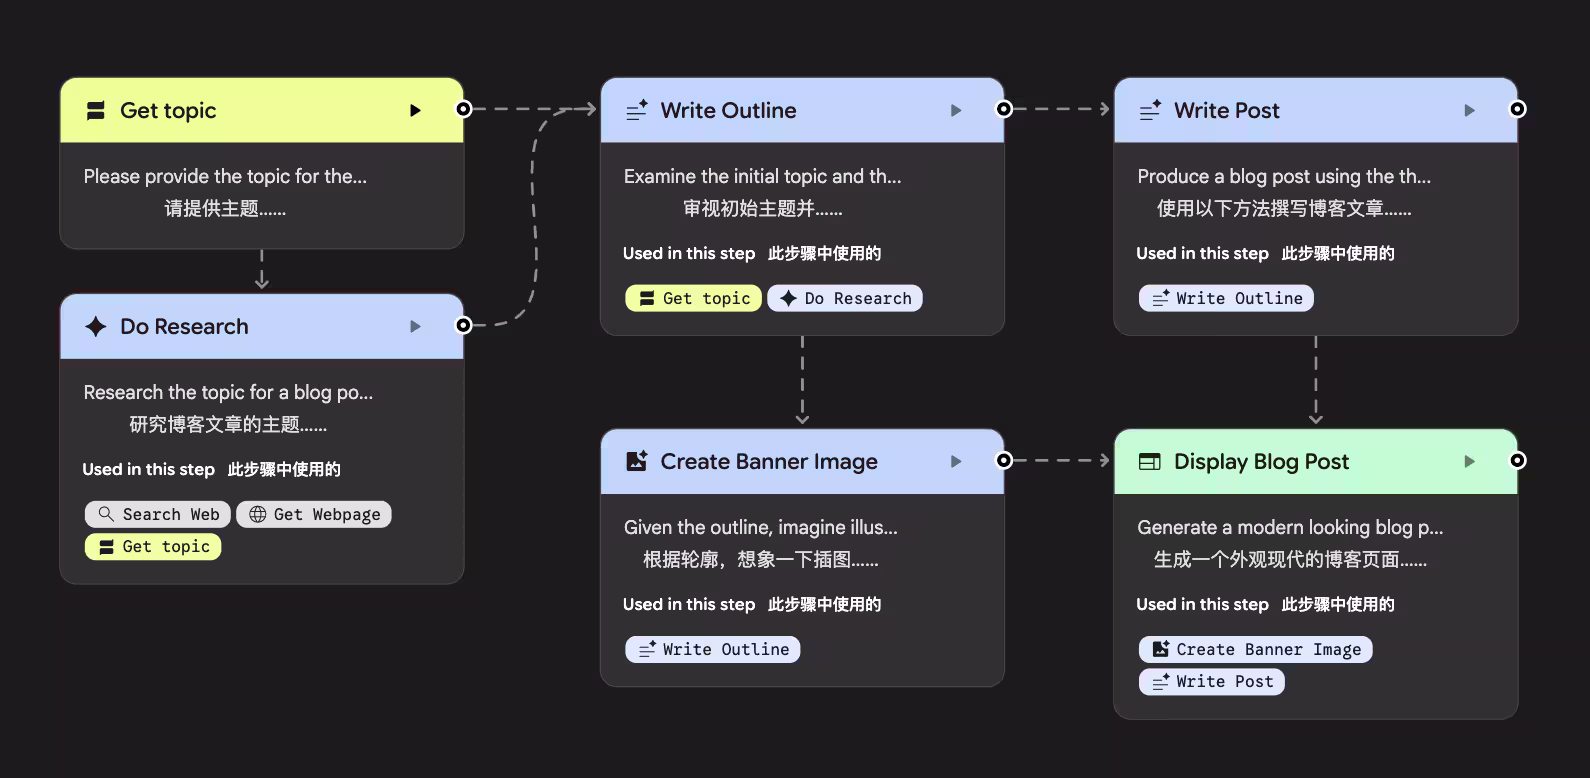1590x778 pixels.
Task: Click the Get topic output port
Action: click(x=464, y=109)
